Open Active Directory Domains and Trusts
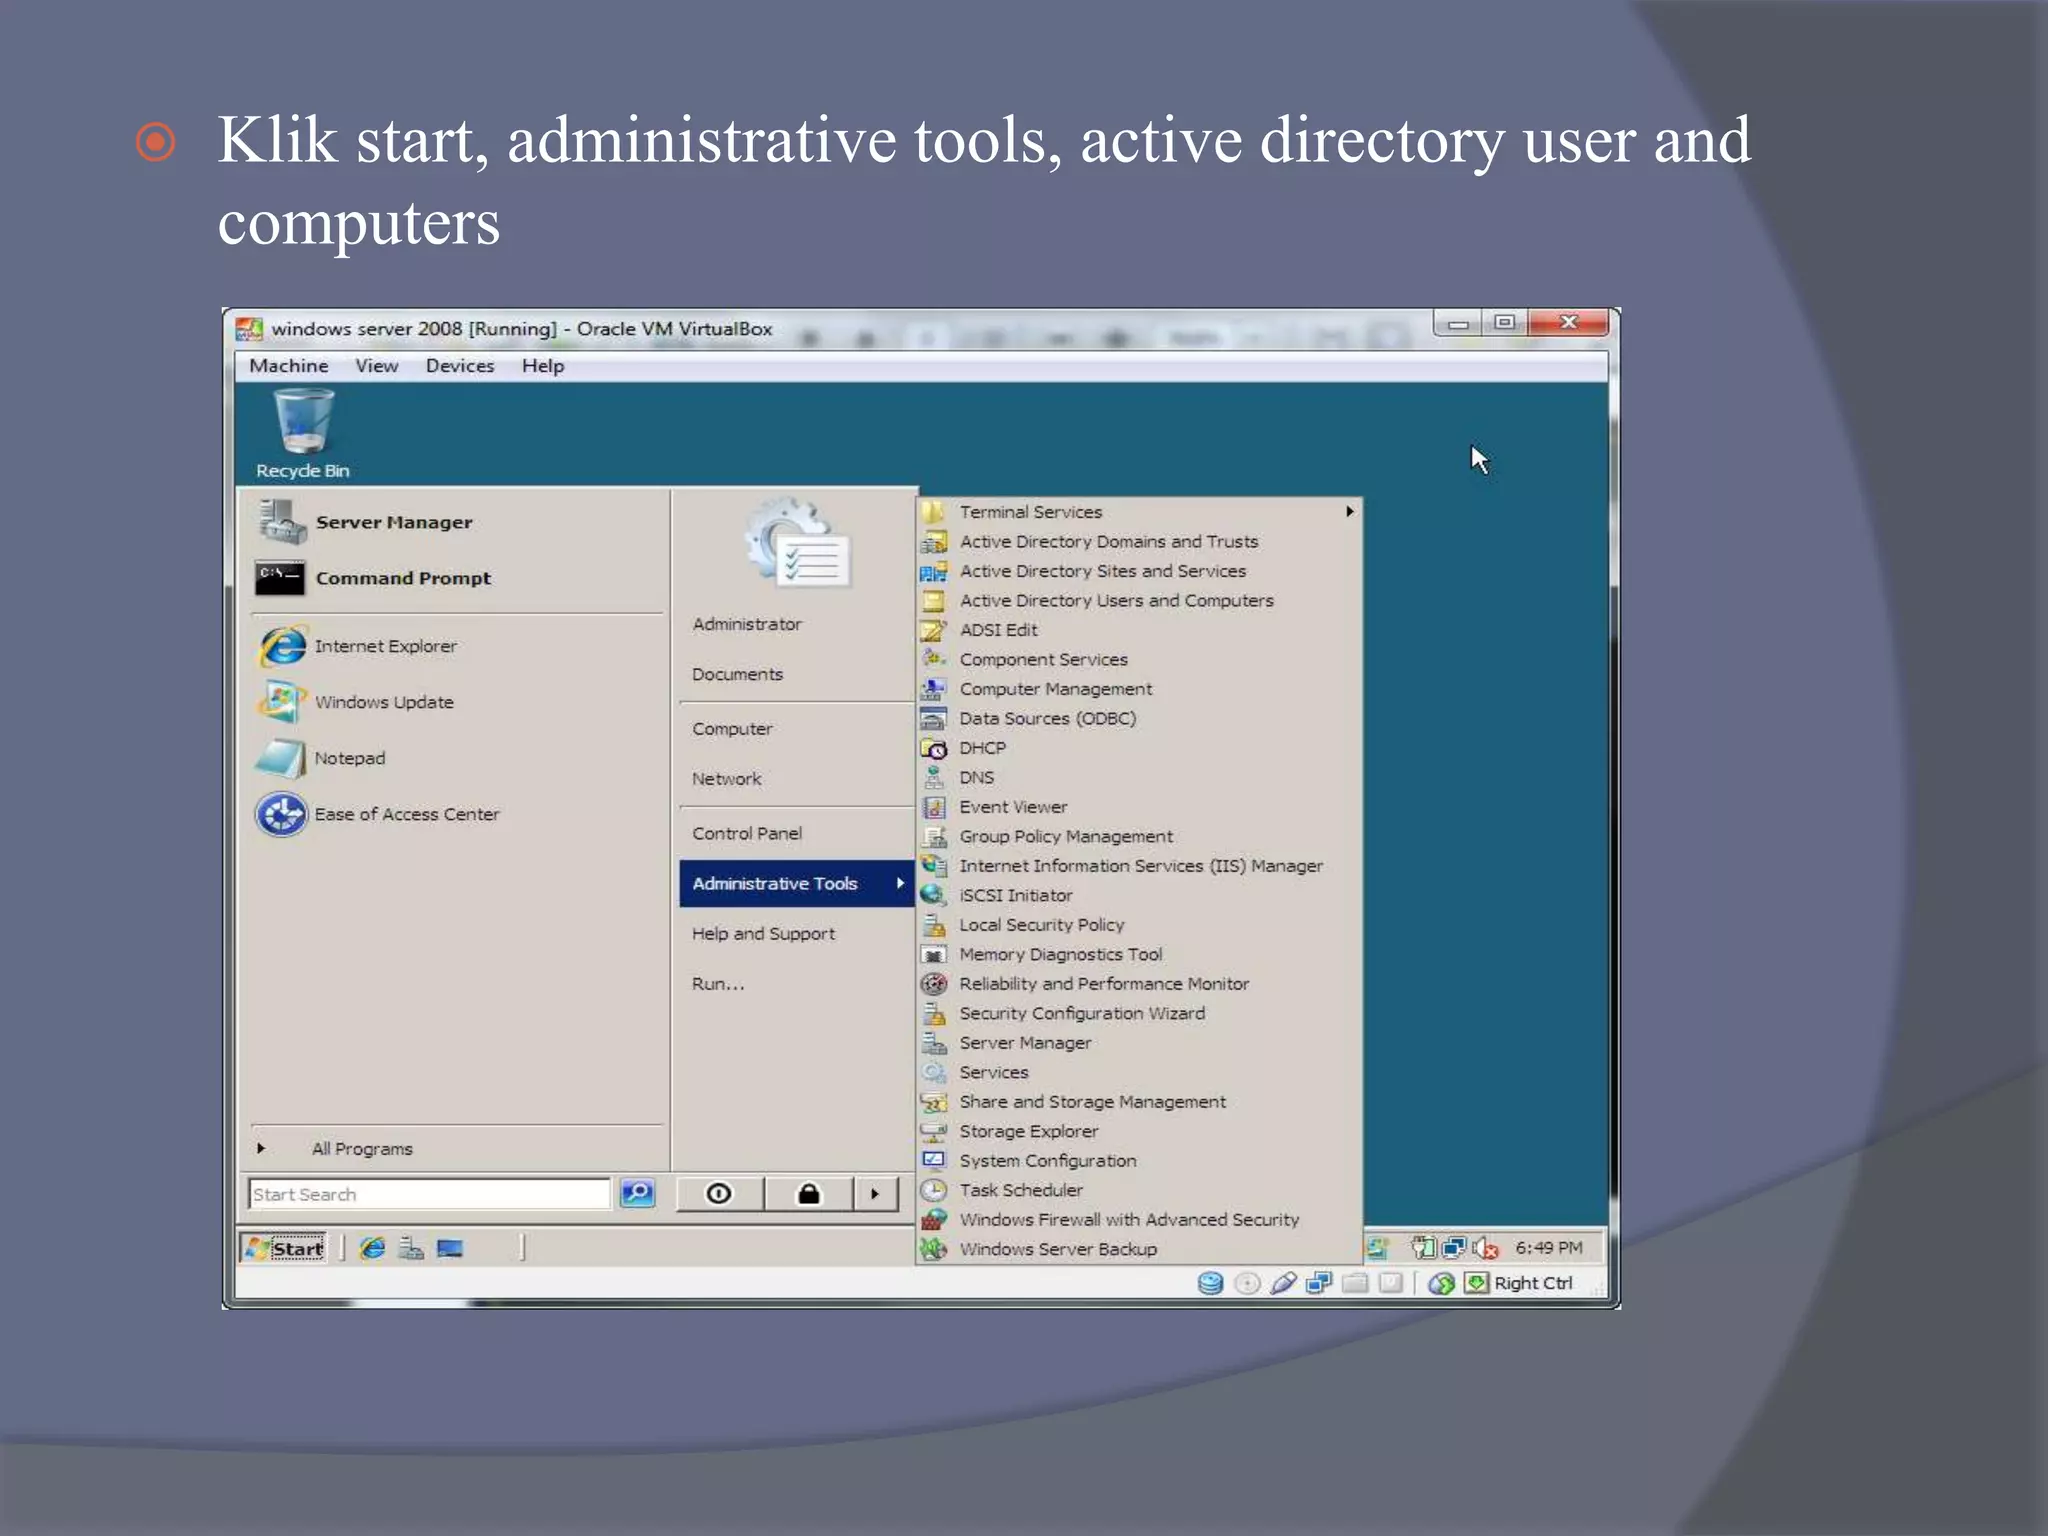This screenshot has height=1536, width=2048. [x=1139, y=541]
